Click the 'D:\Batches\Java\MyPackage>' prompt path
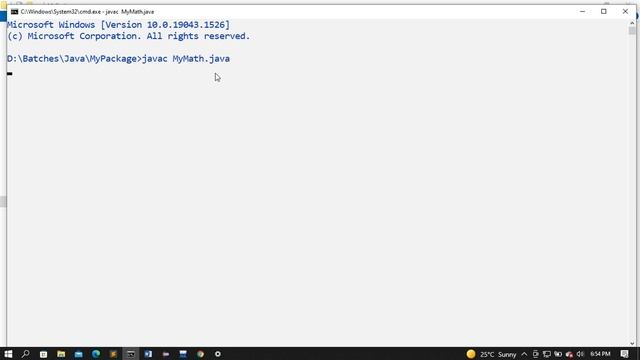Screen dimensions: 640x360 tap(74, 59)
